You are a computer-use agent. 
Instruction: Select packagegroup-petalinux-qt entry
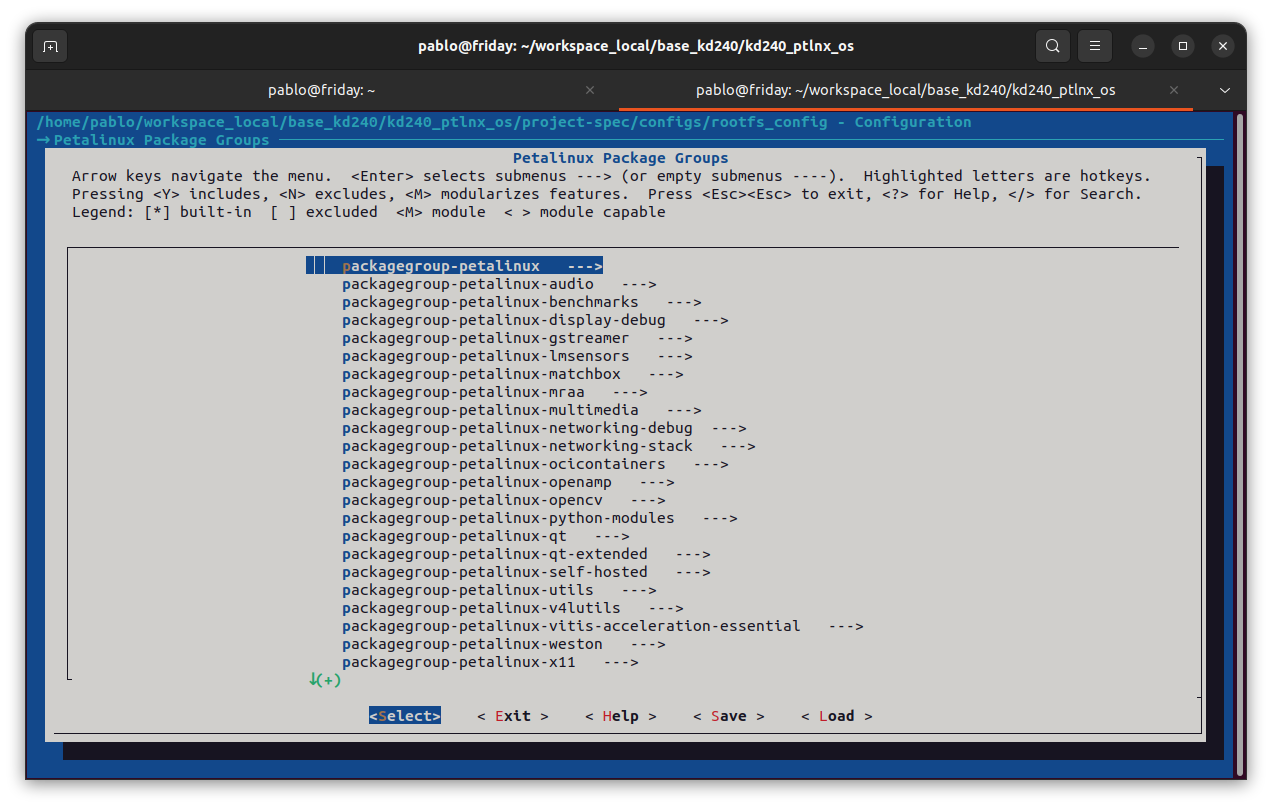point(486,536)
